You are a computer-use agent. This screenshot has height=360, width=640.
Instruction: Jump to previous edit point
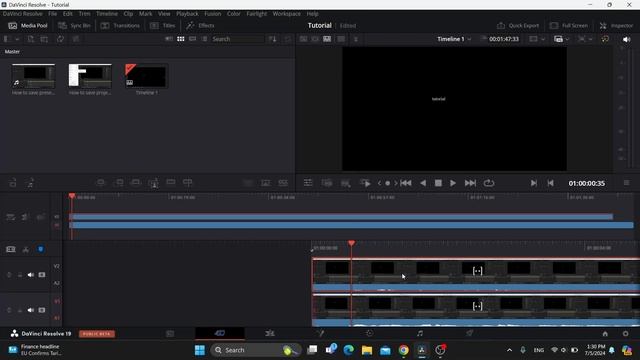point(550,183)
